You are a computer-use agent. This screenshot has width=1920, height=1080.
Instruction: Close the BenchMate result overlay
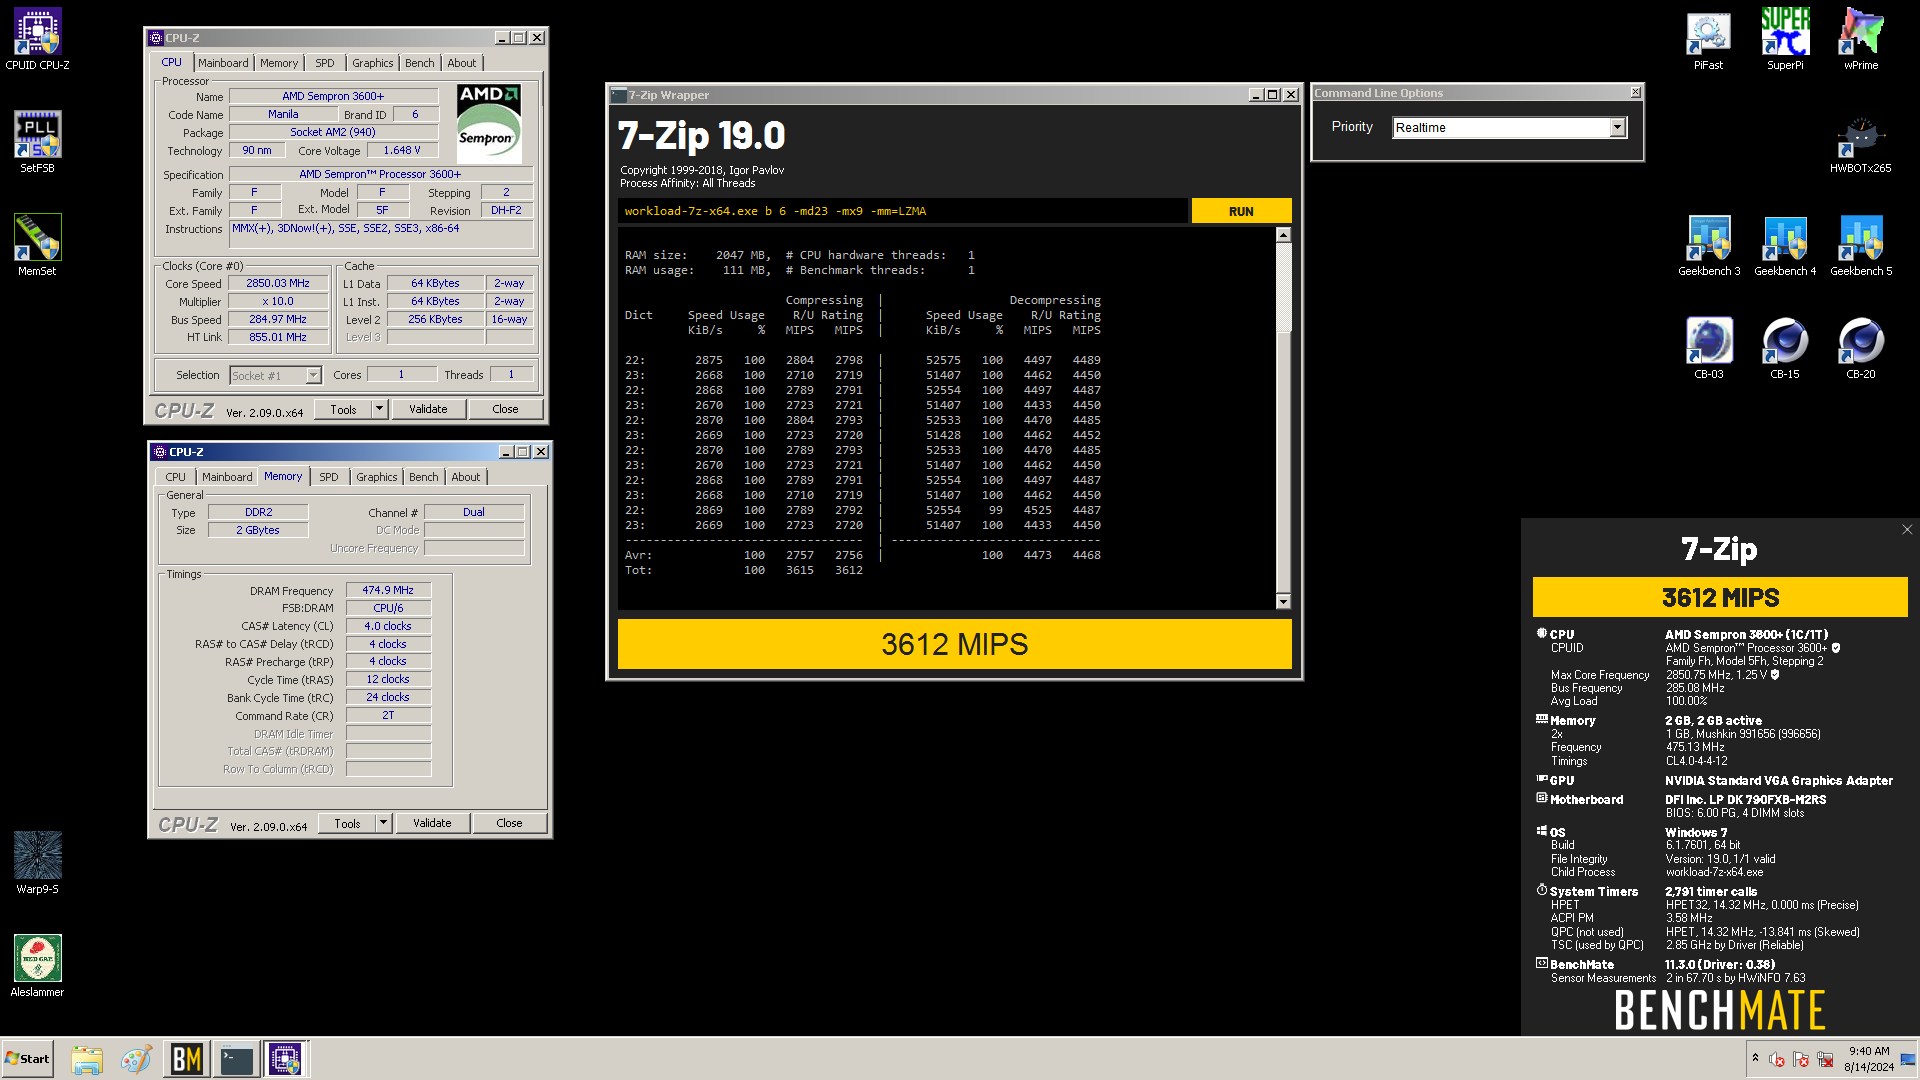[1906, 530]
